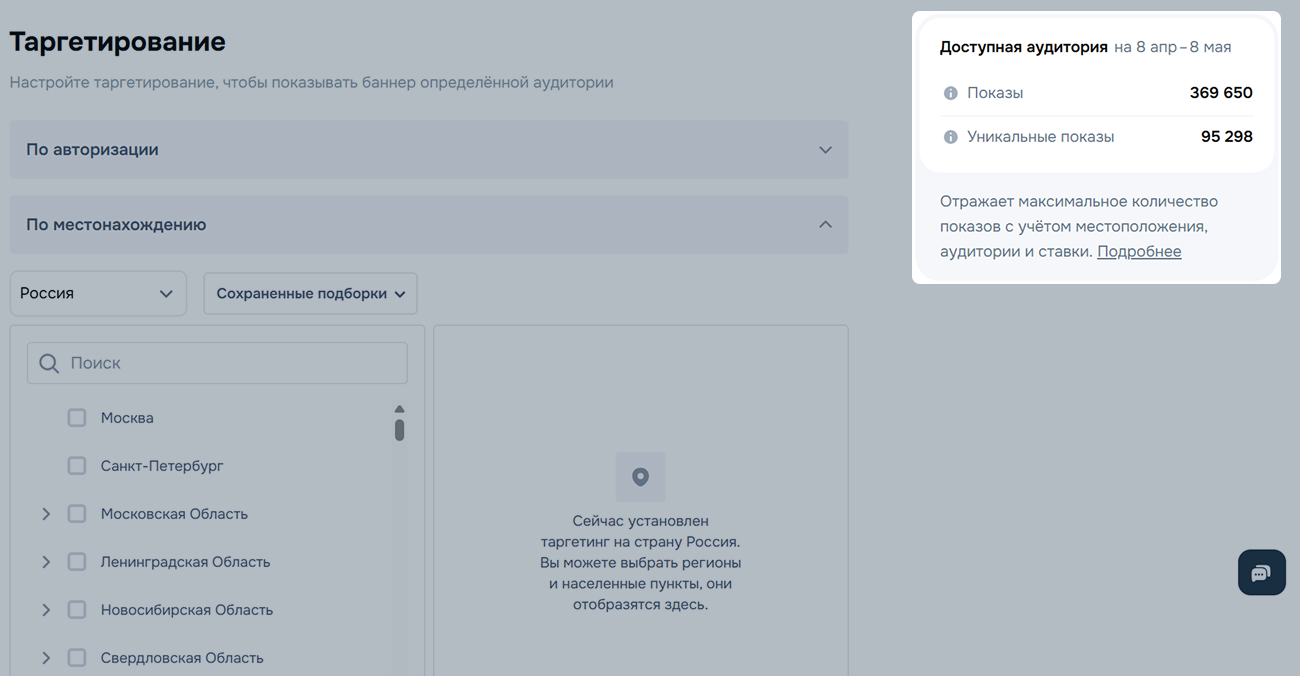This screenshot has width=1300, height=676.
Task: Expand the Ленинградская Область tree node
Action: pyautogui.click(x=46, y=562)
